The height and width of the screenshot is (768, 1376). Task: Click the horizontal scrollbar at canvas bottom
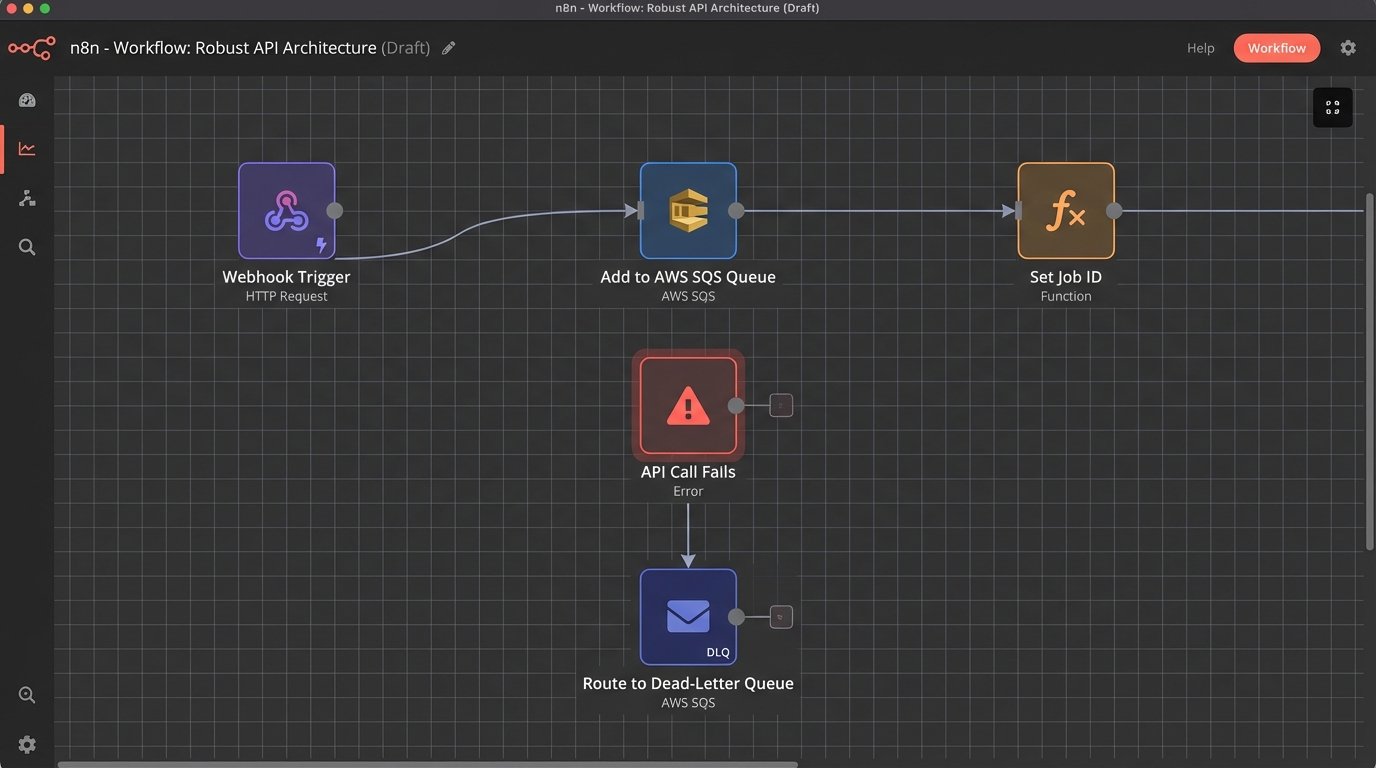(427, 764)
